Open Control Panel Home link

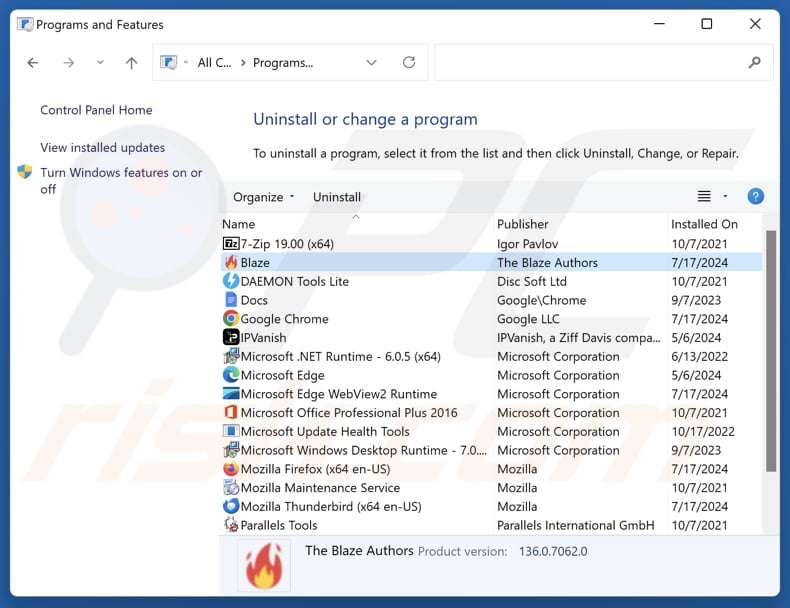click(96, 110)
